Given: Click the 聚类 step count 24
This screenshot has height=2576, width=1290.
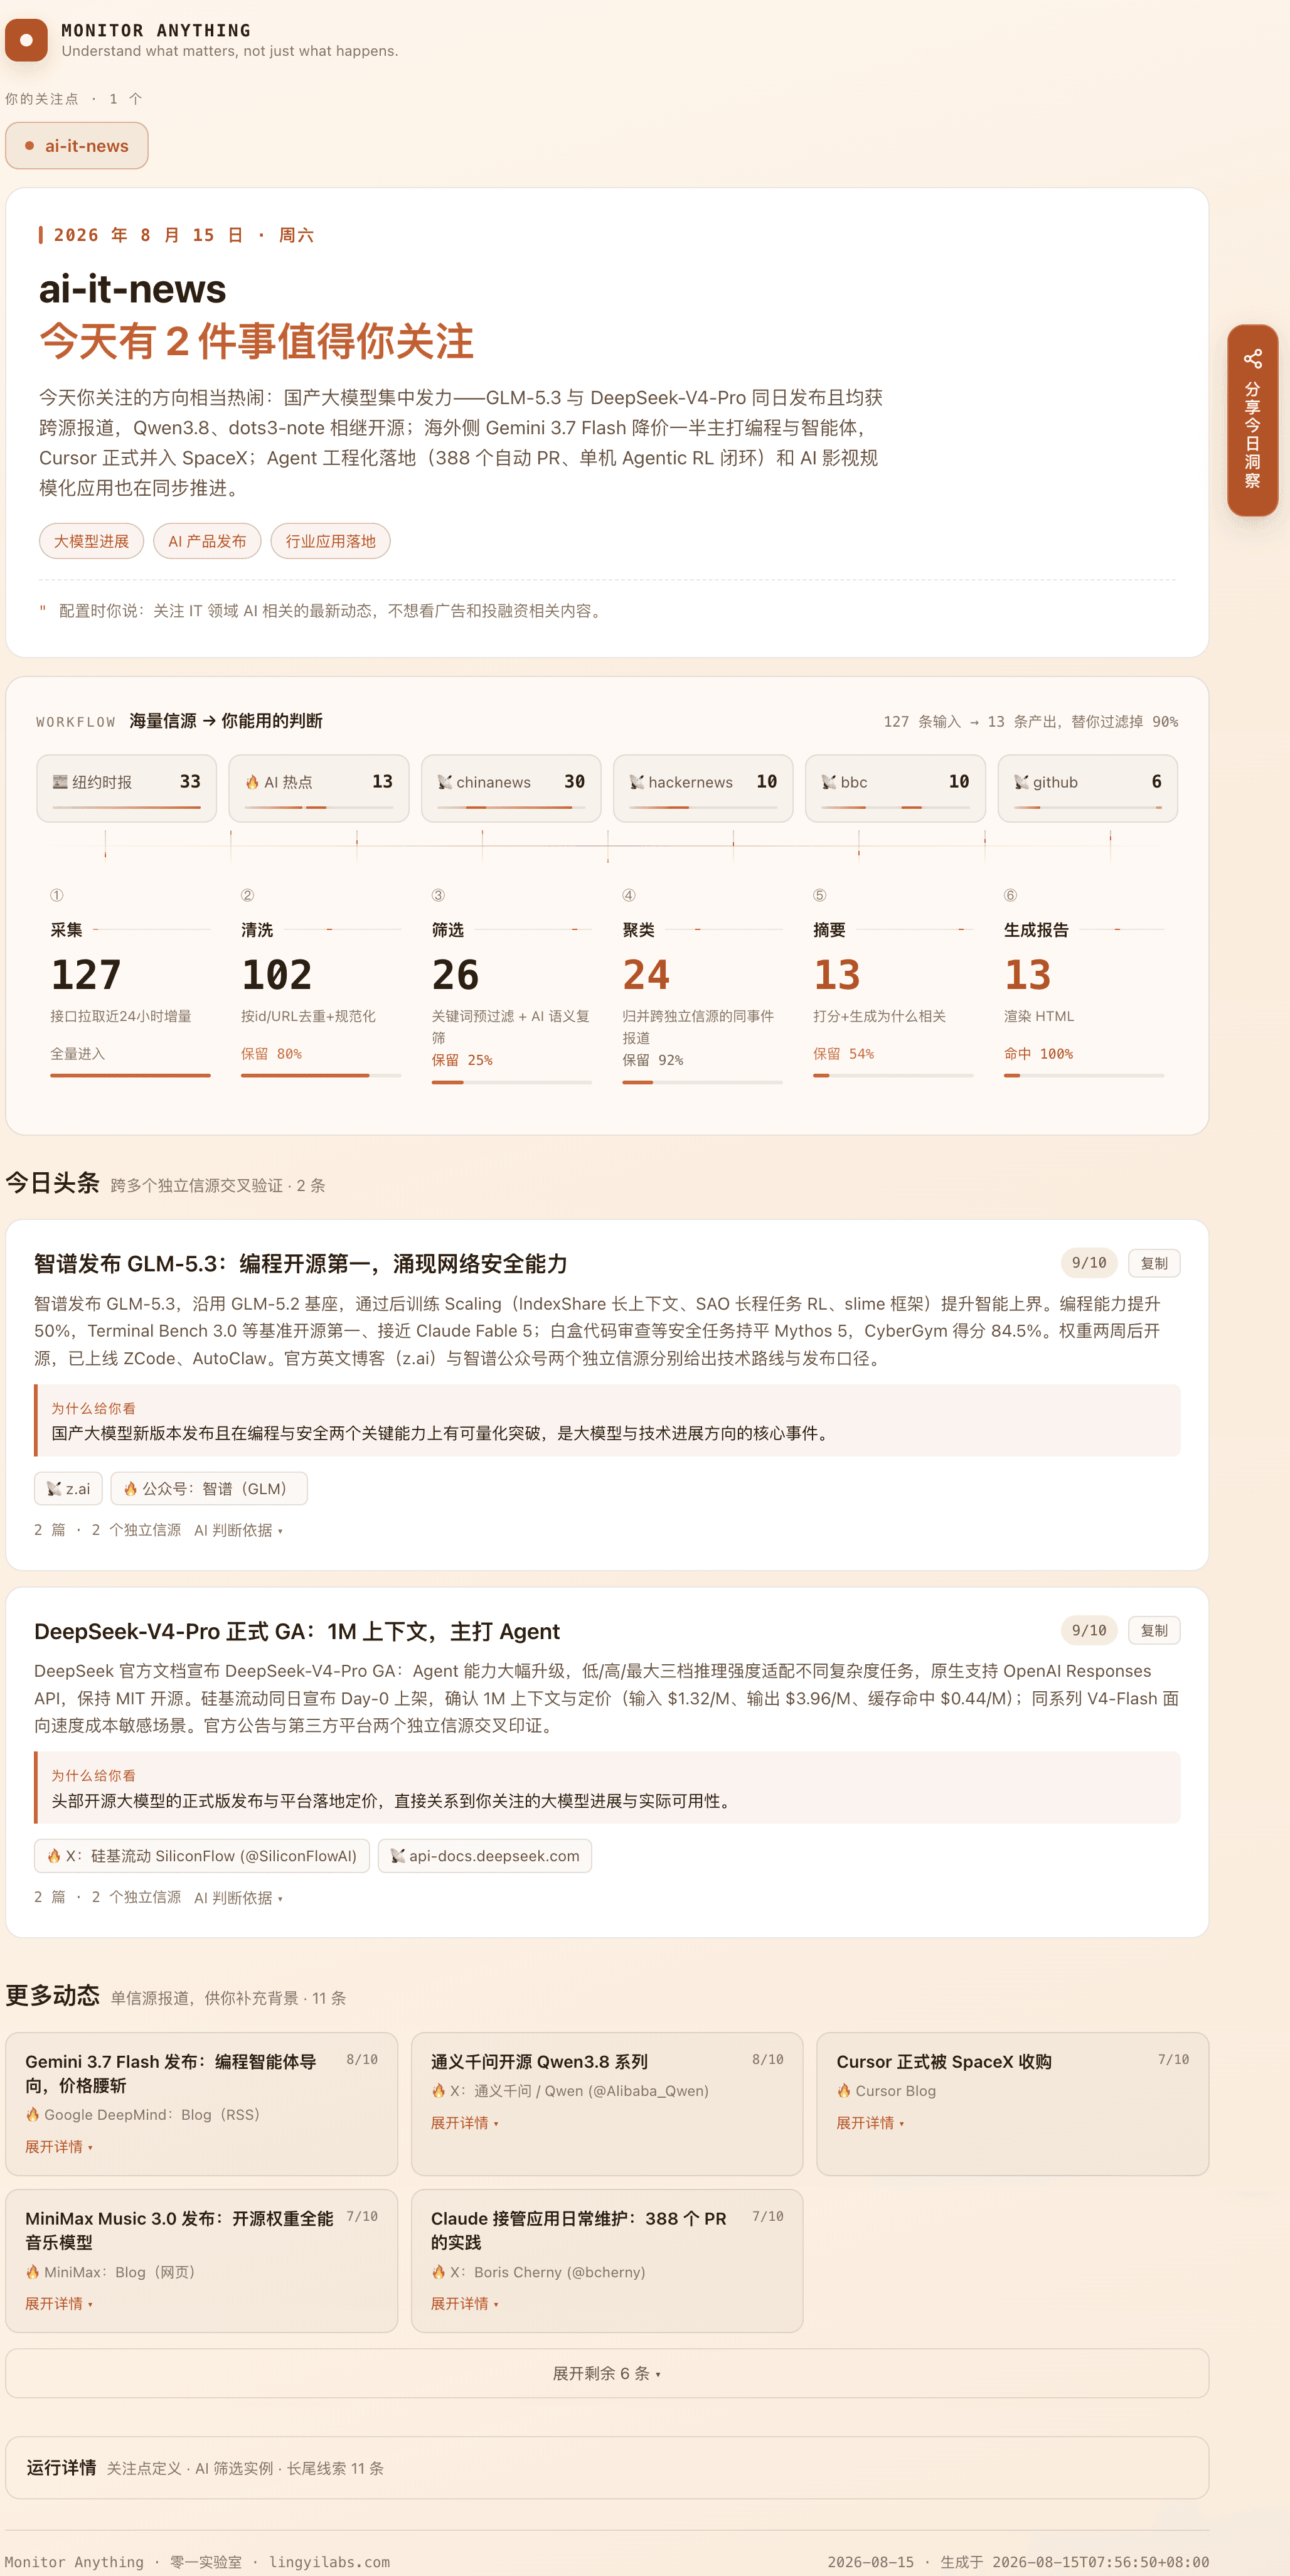Looking at the screenshot, I should pyautogui.click(x=646, y=975).
